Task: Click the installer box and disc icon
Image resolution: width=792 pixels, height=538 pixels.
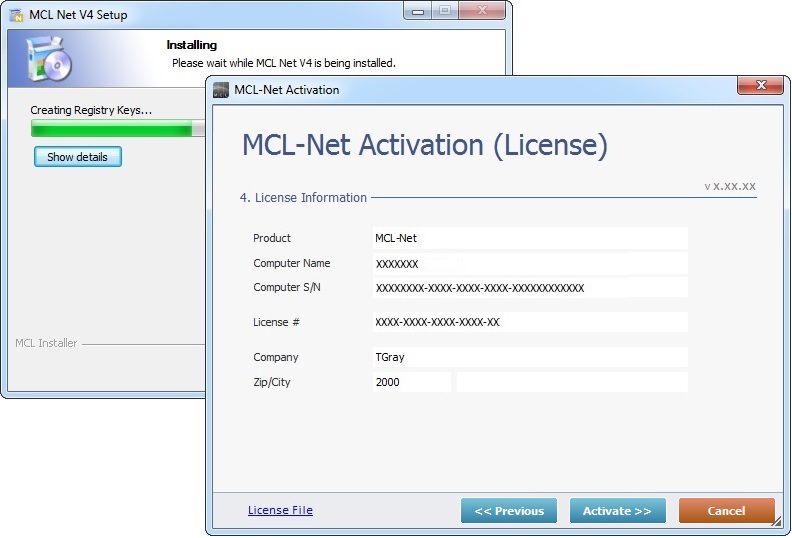Action: tap(49, 59)
